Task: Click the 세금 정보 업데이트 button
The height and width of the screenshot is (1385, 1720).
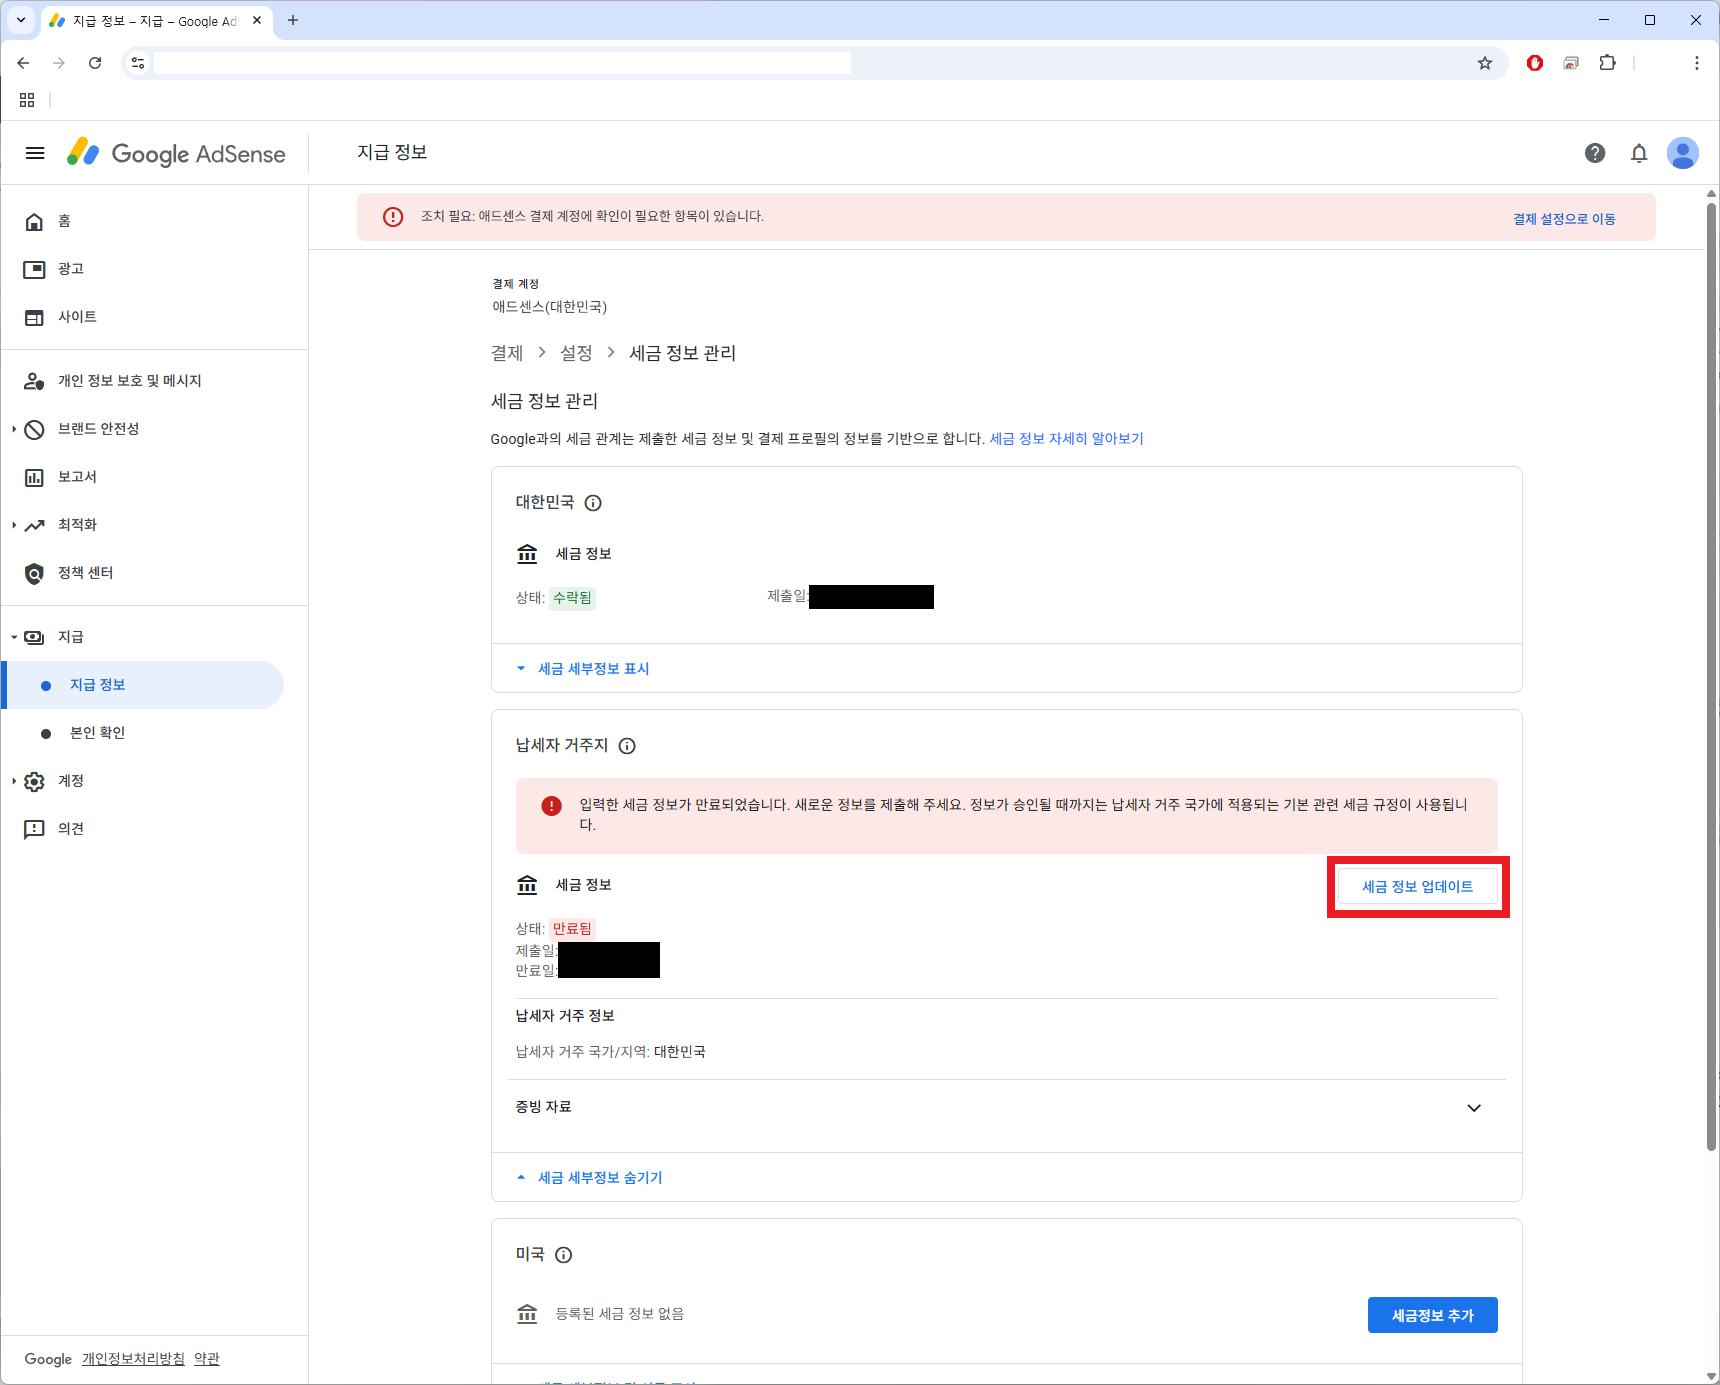Action: coord(1418,887)
